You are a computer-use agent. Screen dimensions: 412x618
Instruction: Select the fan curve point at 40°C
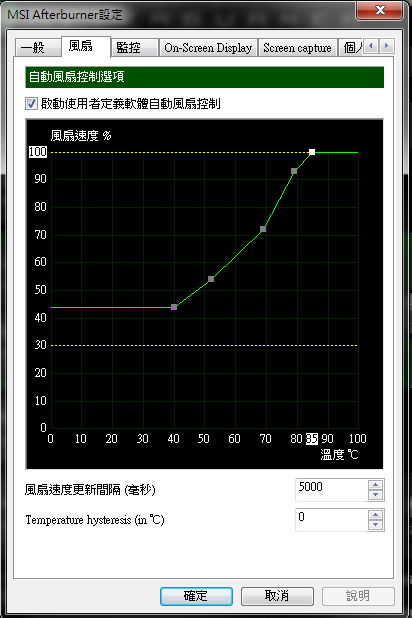(174, 307)
